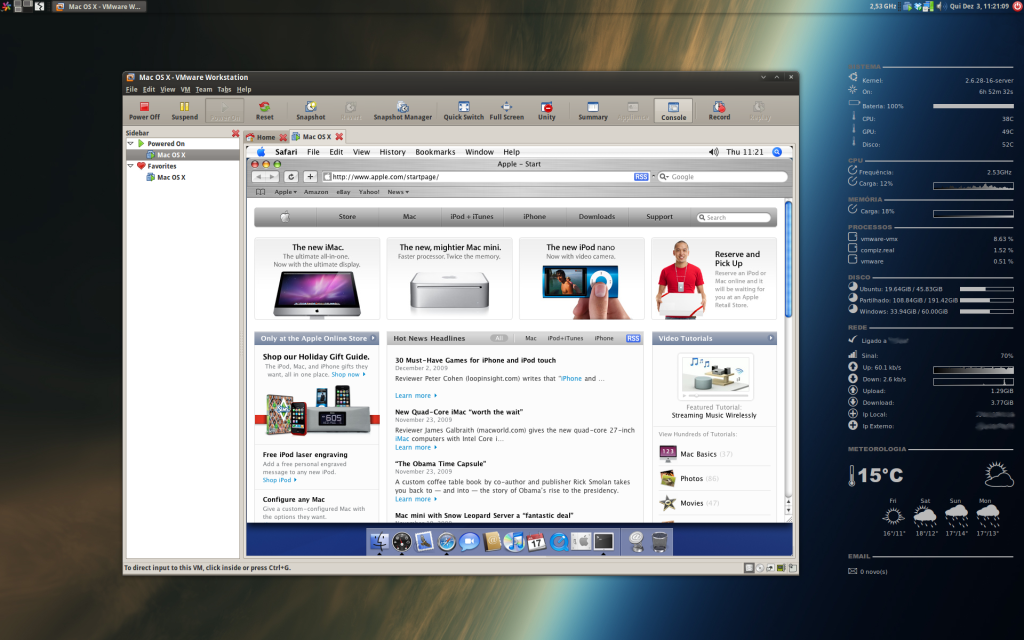
Task: Open Finder in the Mac dock
Action: pos(379,541)
